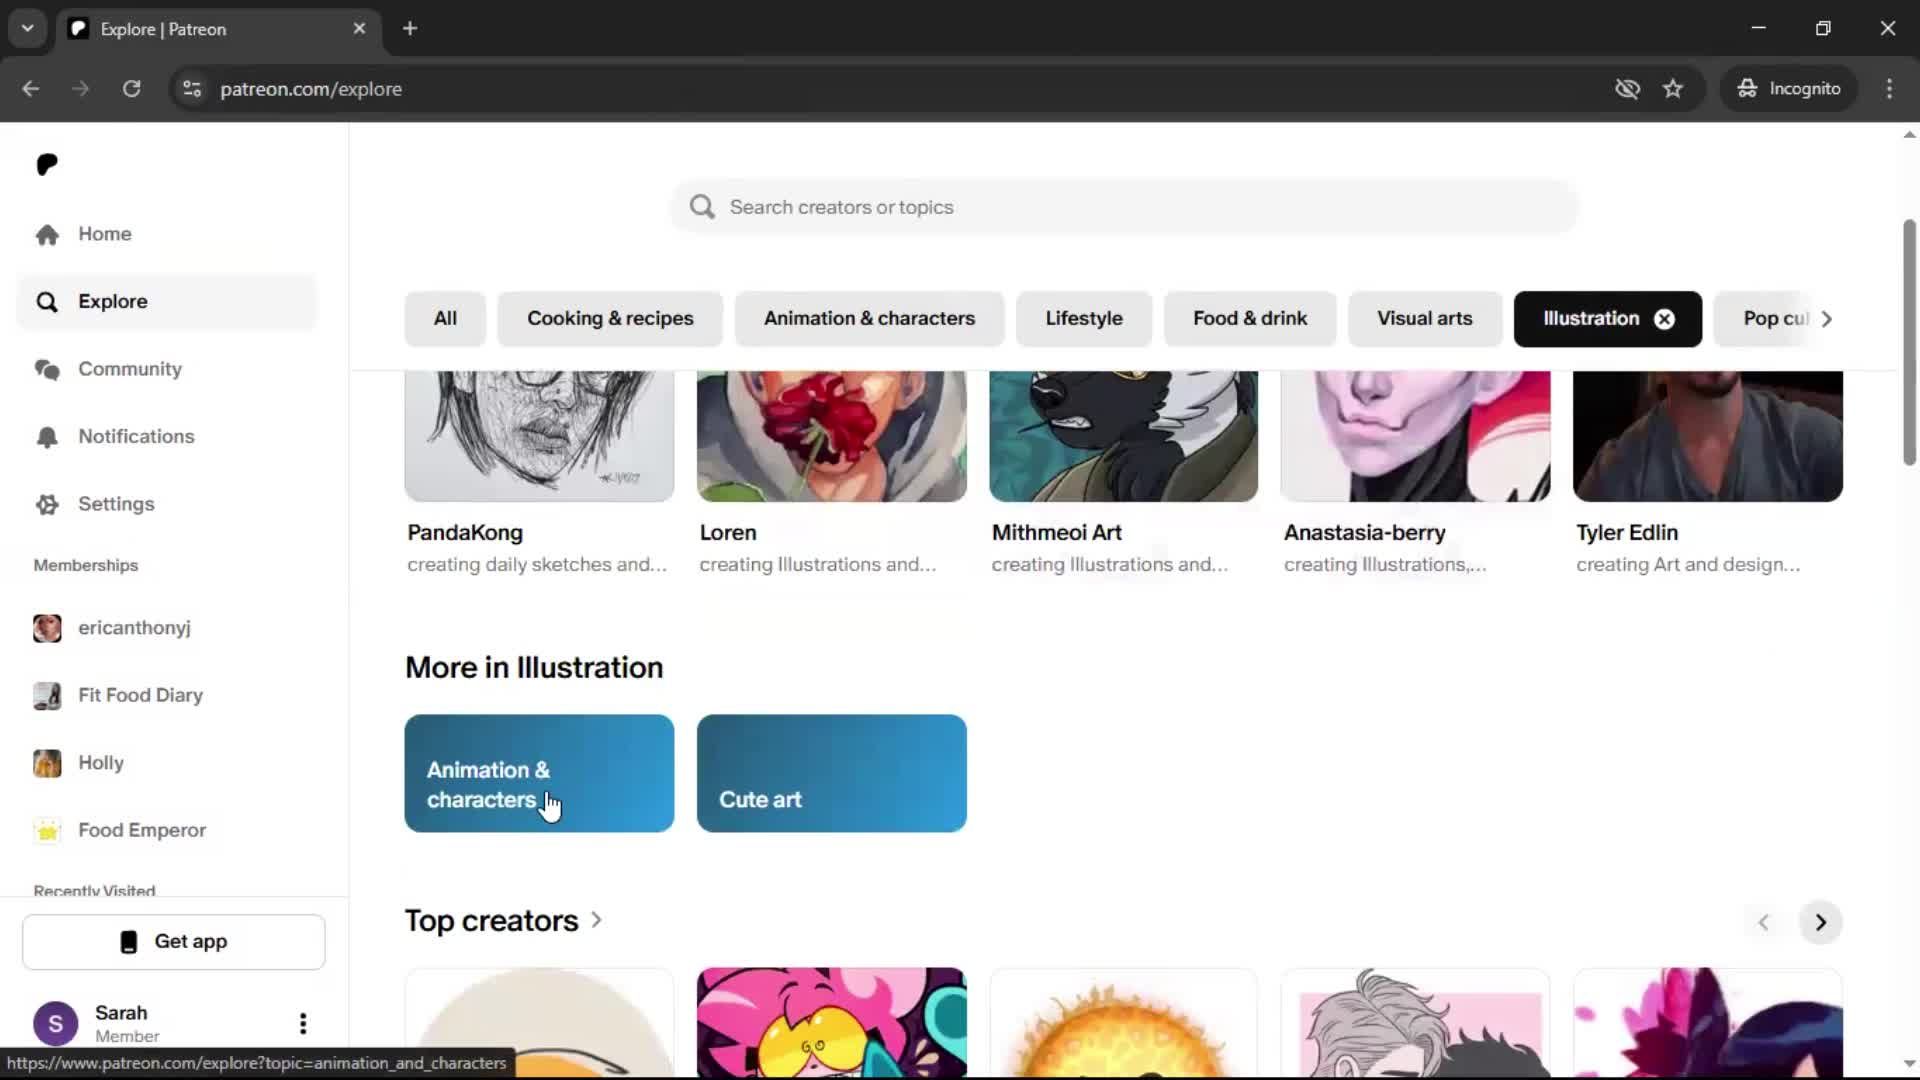Select Cooking & recipes category chip

610,319
